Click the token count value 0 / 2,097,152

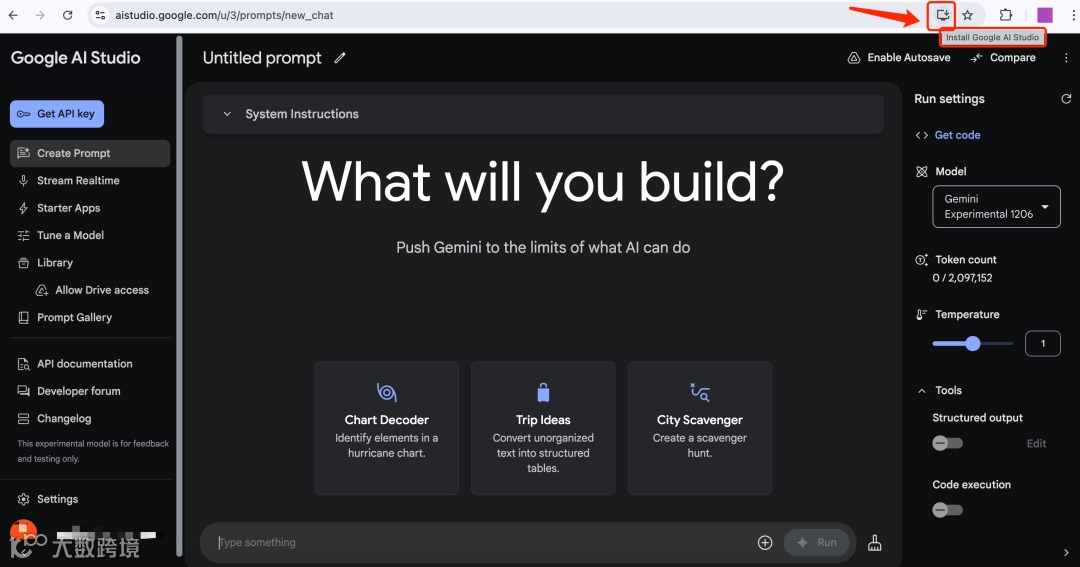pos(962,278)
